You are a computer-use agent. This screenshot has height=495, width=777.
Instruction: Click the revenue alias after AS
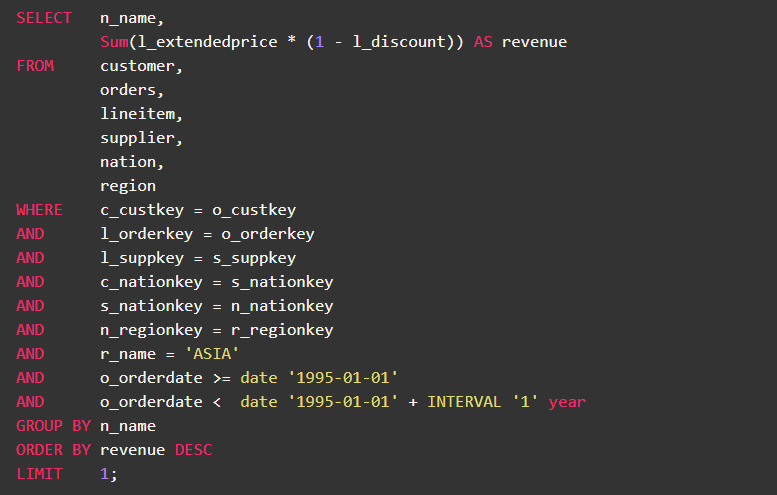pyautogui.click(x=534, y=43)
